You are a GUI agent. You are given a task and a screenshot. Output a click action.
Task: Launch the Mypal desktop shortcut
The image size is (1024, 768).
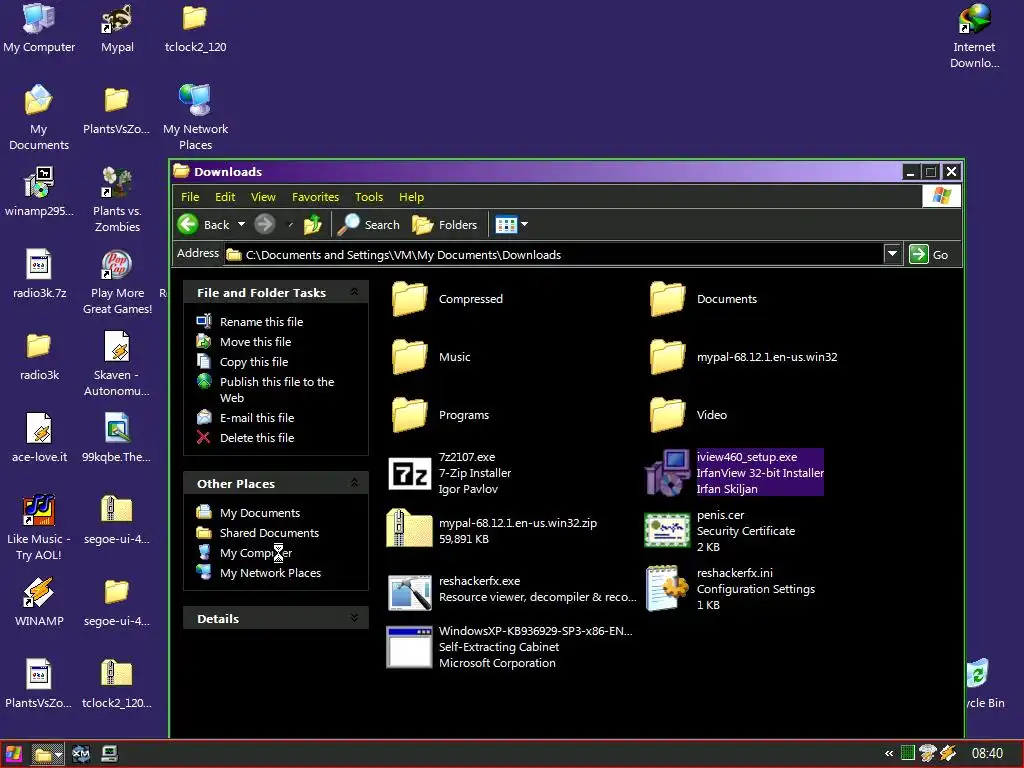point(117,29)
